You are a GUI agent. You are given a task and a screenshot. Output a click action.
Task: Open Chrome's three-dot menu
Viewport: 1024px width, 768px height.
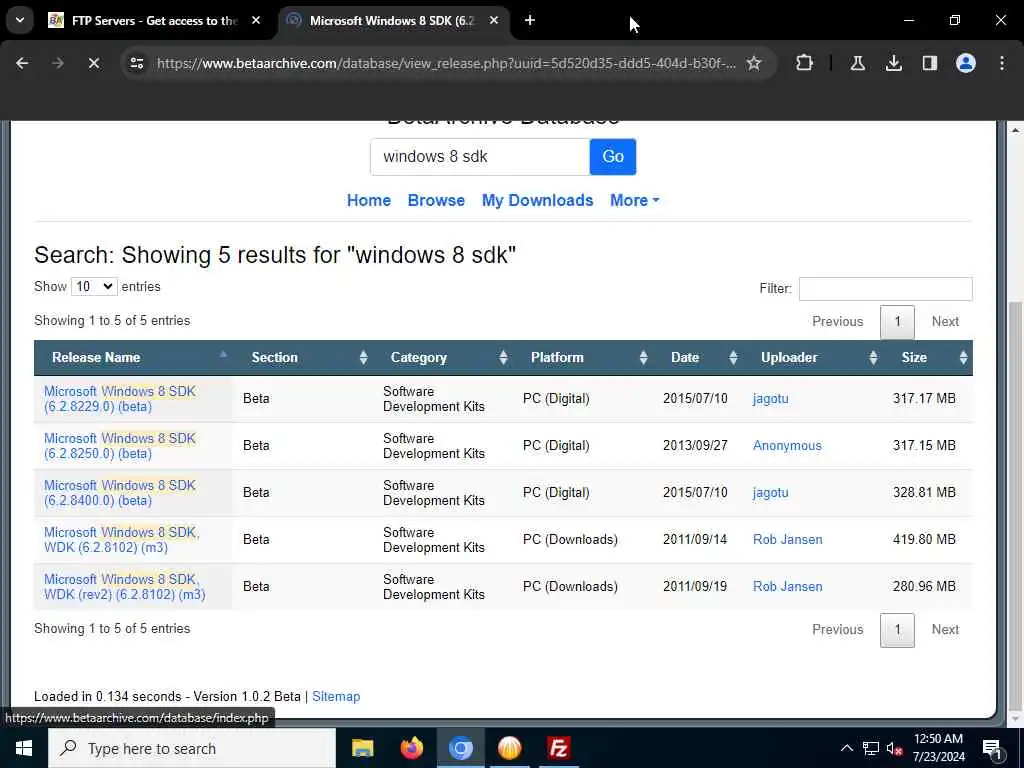pos(1001,63)
